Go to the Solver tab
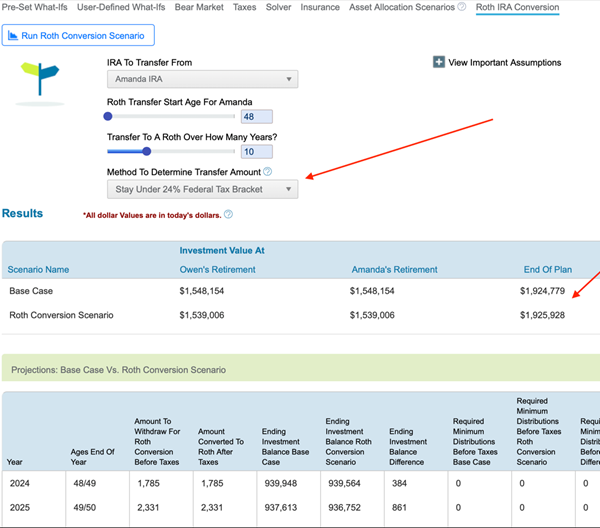The image size is (600, 528). (x=279, y=7)
